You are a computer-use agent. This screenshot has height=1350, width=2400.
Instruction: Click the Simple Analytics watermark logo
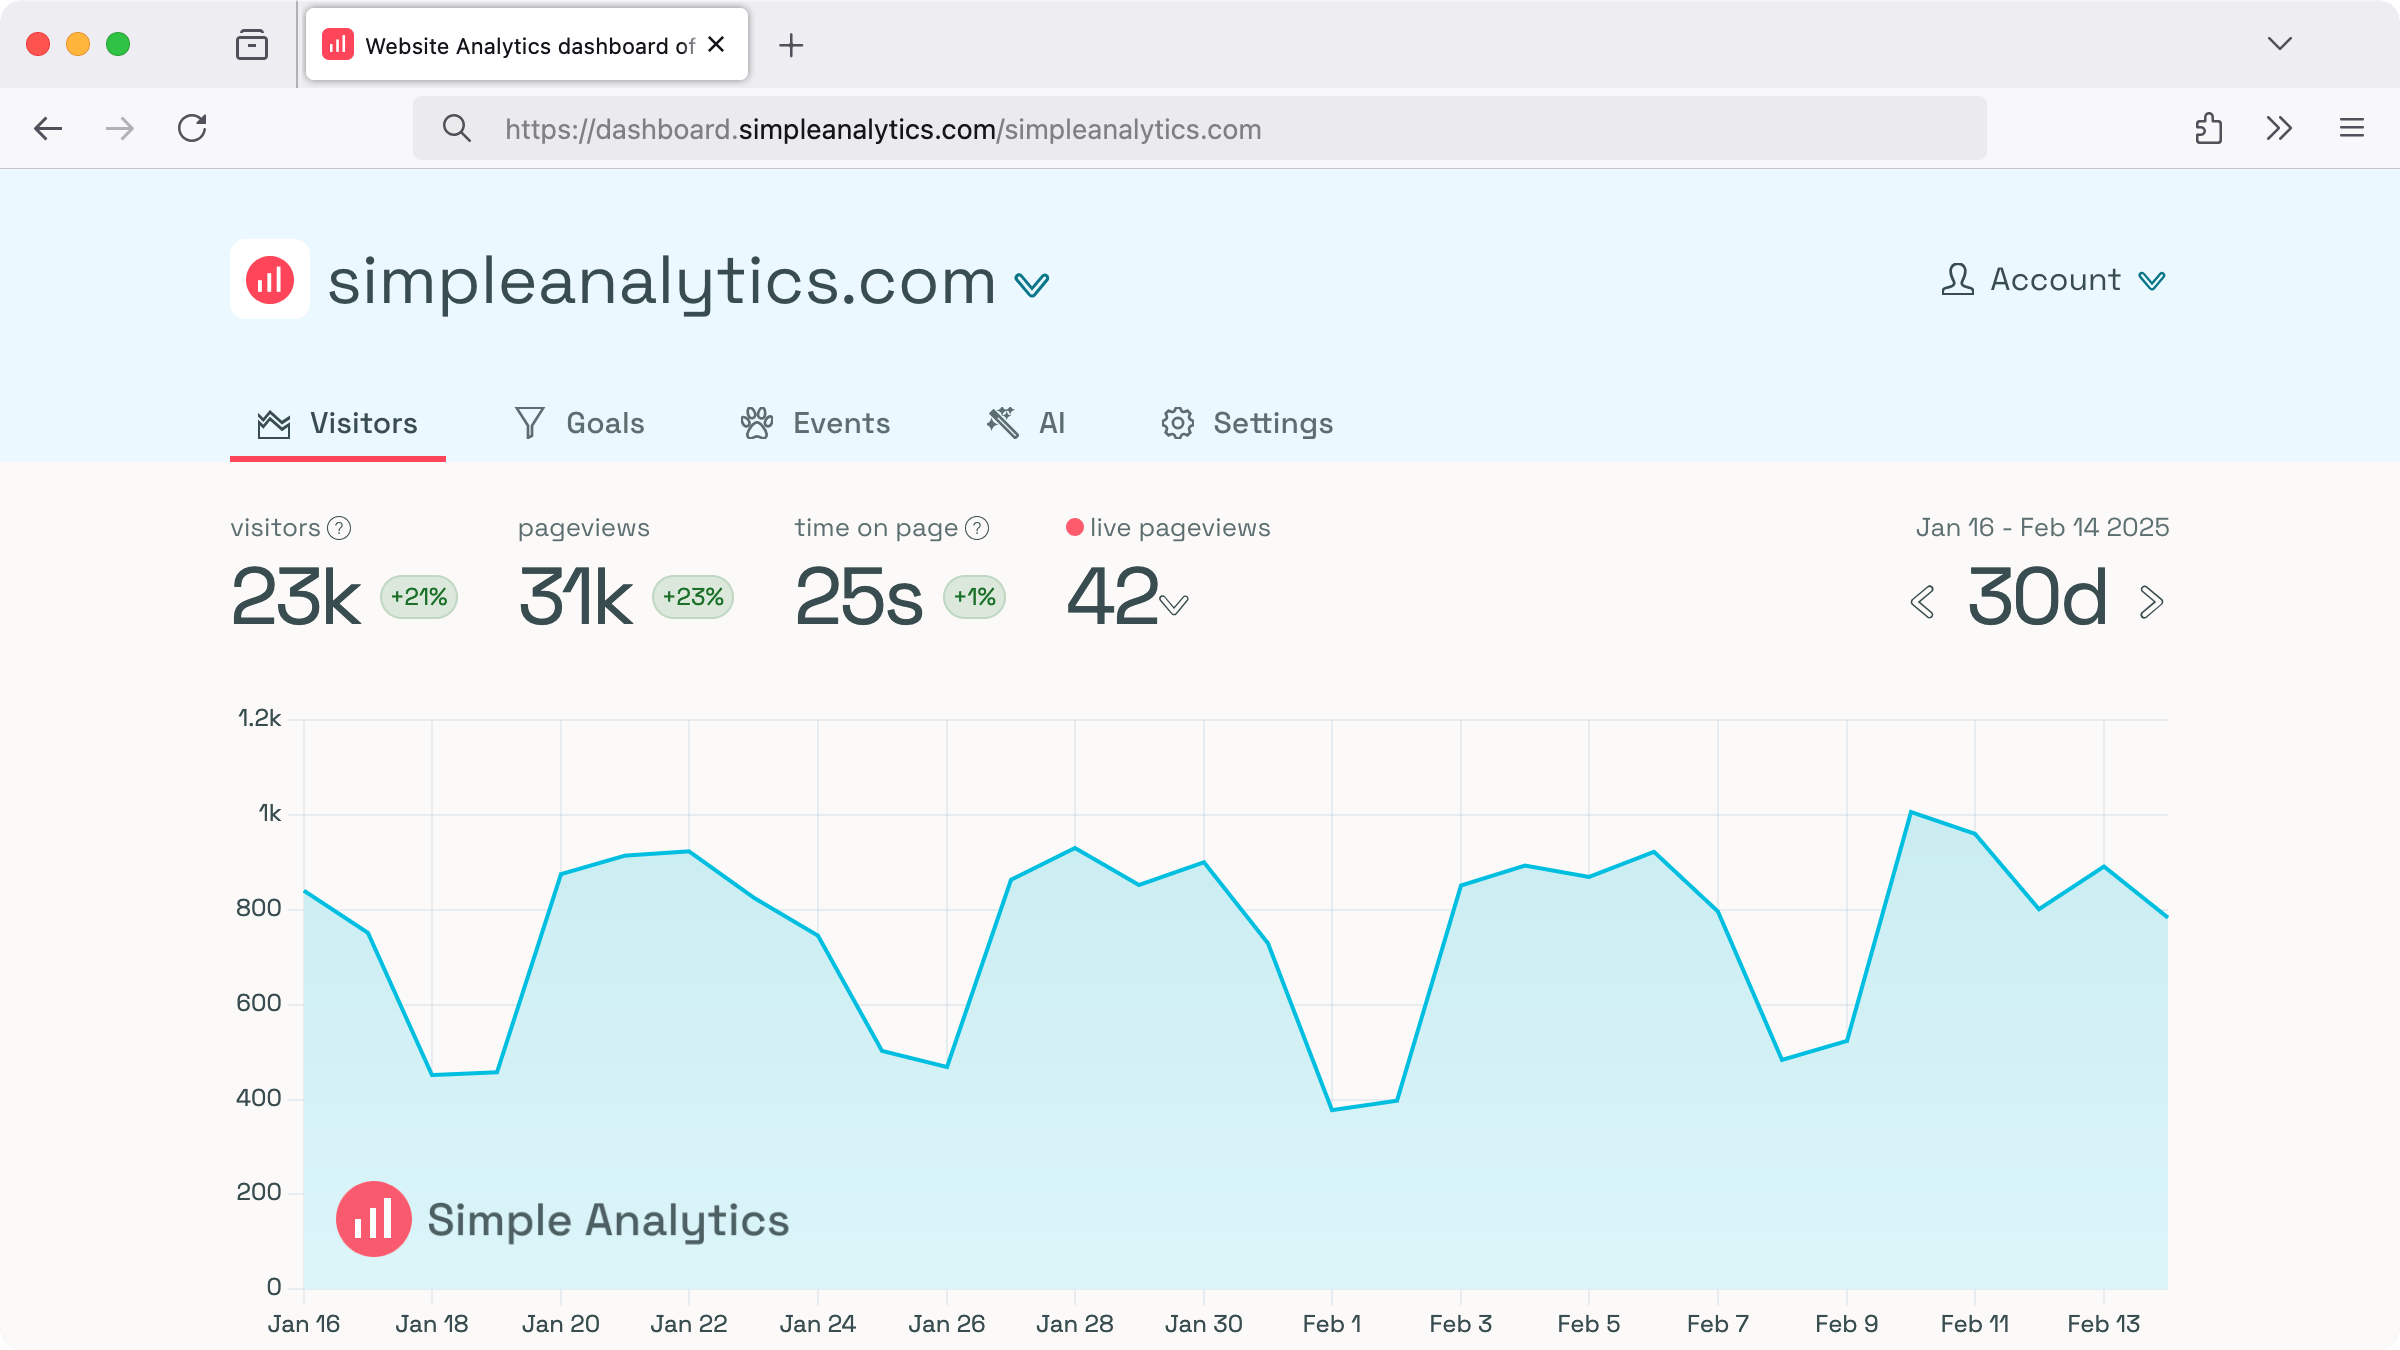pos(372,1217)
